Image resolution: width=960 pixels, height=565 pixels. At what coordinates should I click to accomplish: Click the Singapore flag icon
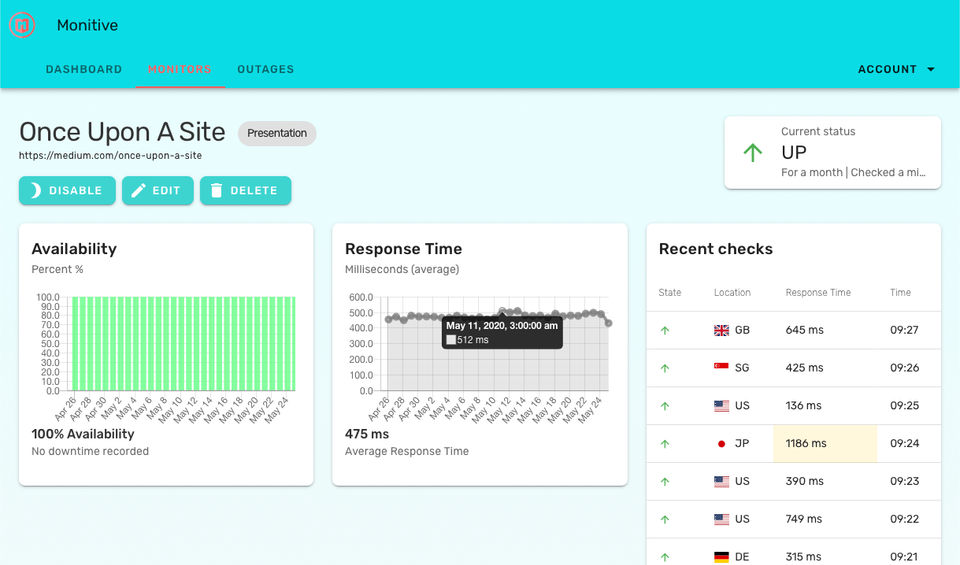coord(721,368)
